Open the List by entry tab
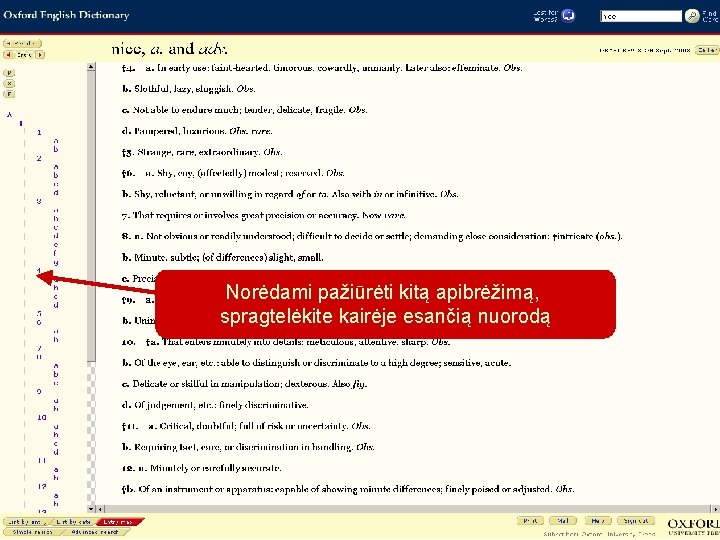The image size is (720, 540). pyautogui.click(x=25, y=522)
